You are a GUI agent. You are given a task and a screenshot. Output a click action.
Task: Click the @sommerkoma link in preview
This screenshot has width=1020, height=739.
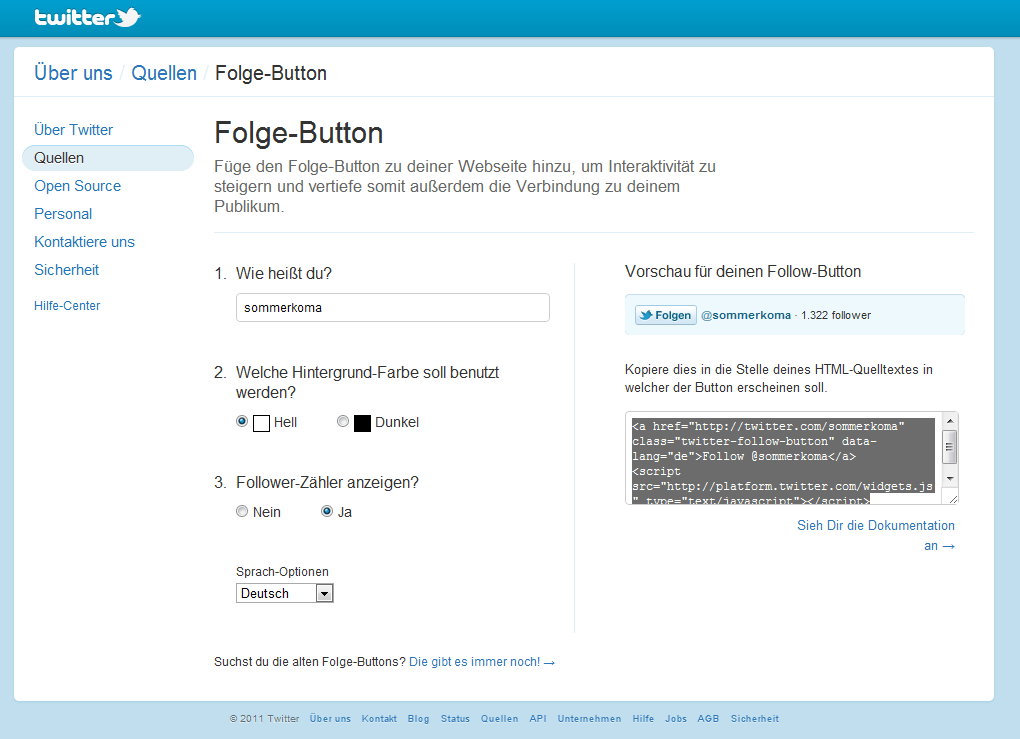(x=745, y=316)
